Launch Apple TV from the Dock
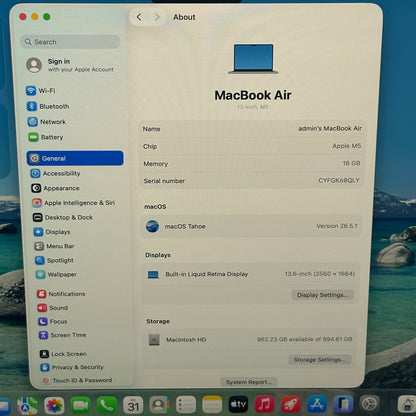This screenshot has width=416, height=416. 238,404
